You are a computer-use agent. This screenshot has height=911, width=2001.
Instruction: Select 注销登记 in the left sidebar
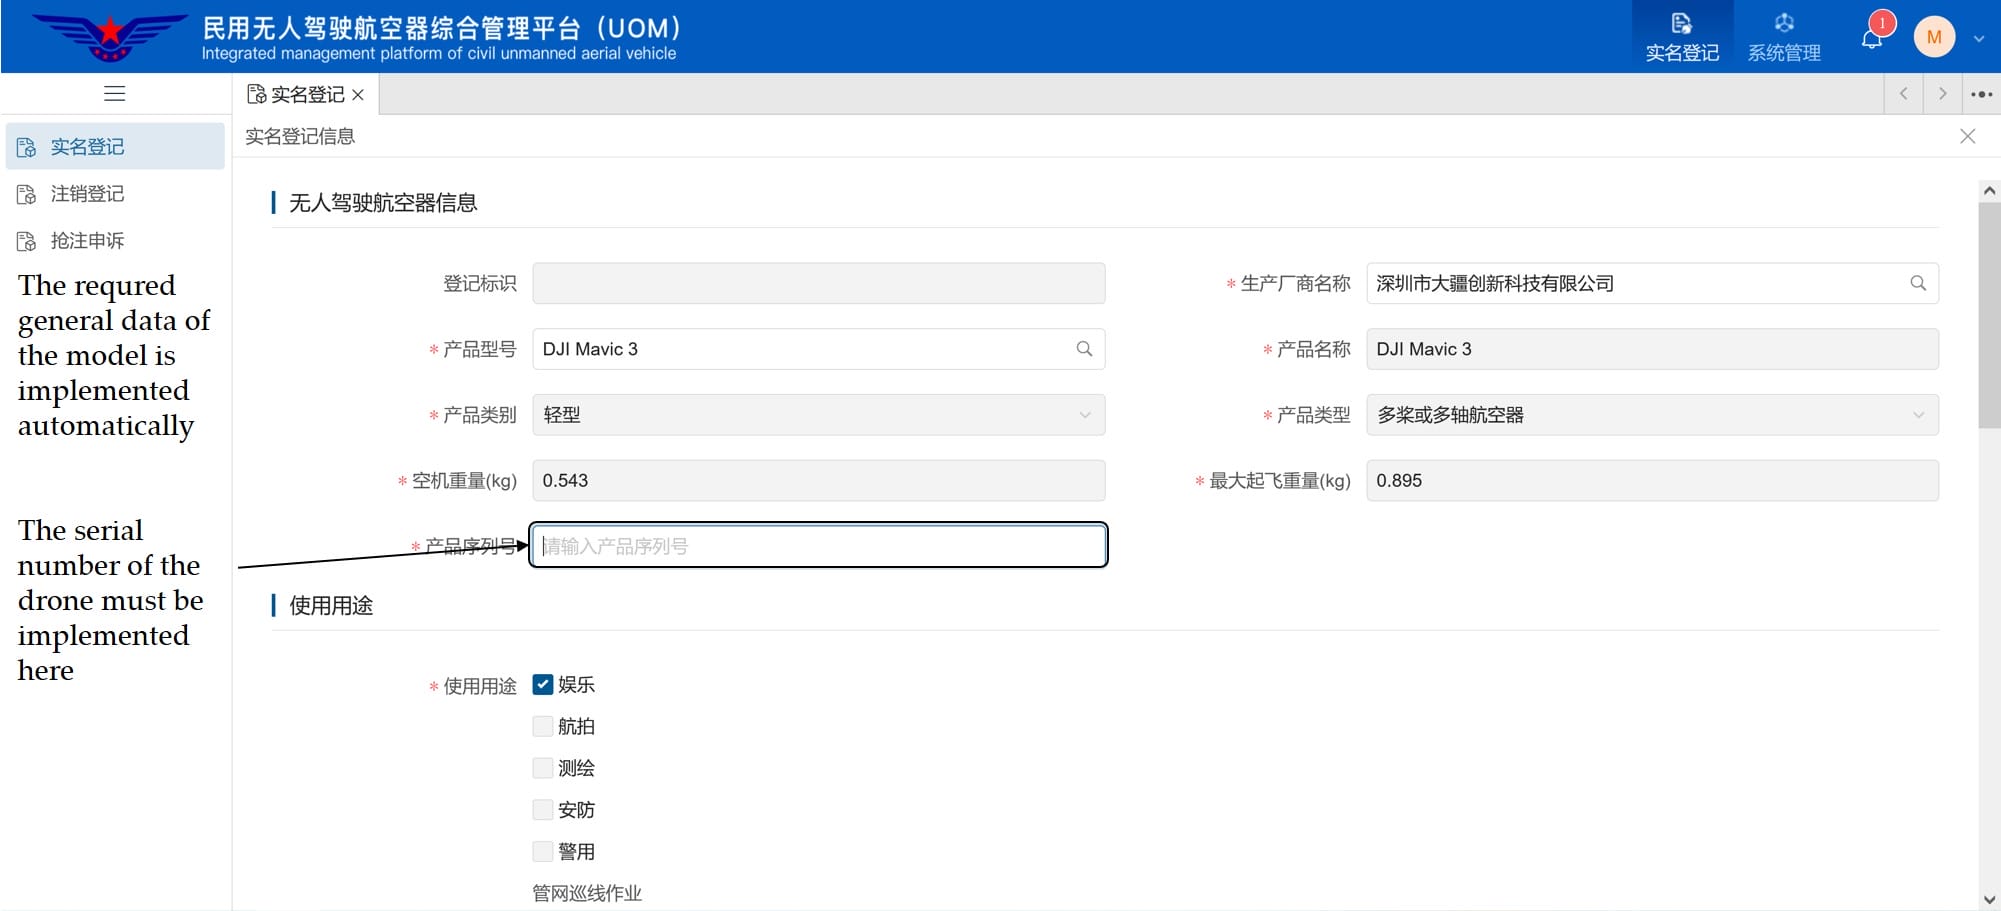pyautogui.click(x=115, y=193)
